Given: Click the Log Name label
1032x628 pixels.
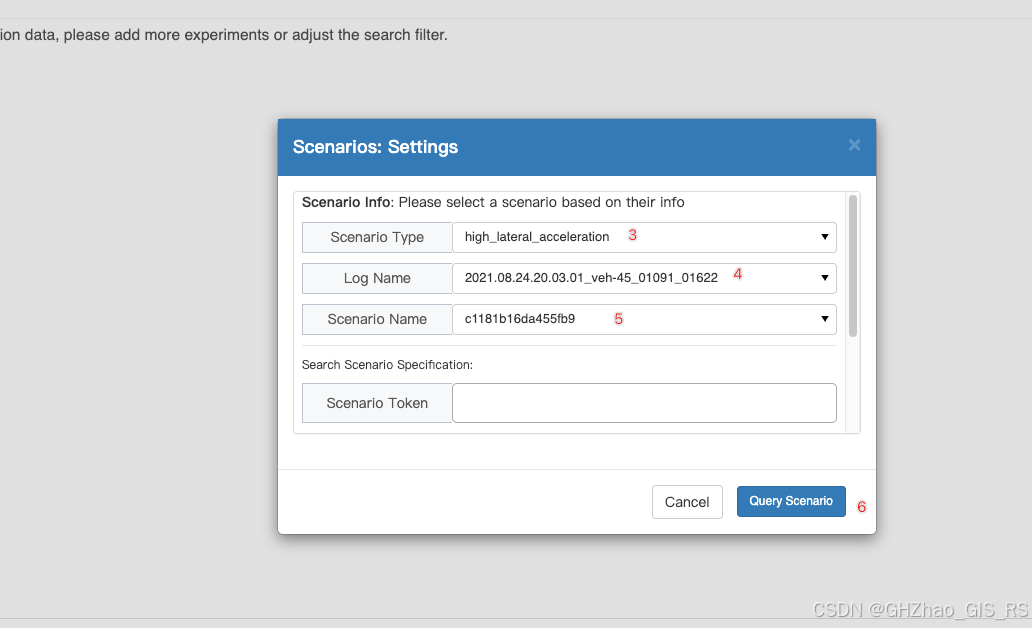Looking at the screenshot, I should pos(377,278).
